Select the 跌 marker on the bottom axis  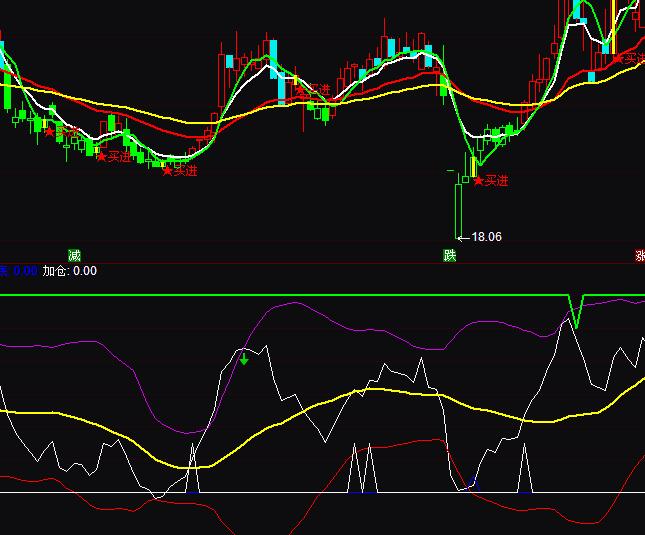pyautogui.click(x=450, y=255)
